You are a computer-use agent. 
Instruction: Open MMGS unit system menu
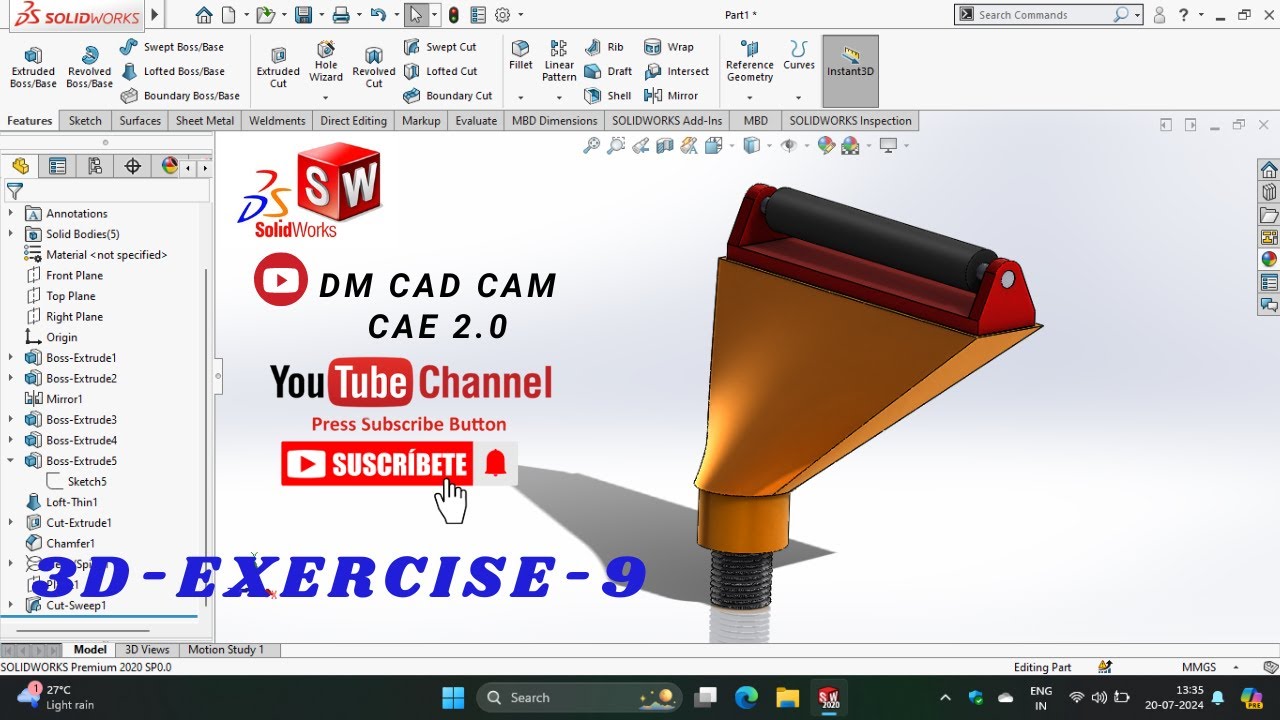pyautogui.click(x=1210, y=667)
